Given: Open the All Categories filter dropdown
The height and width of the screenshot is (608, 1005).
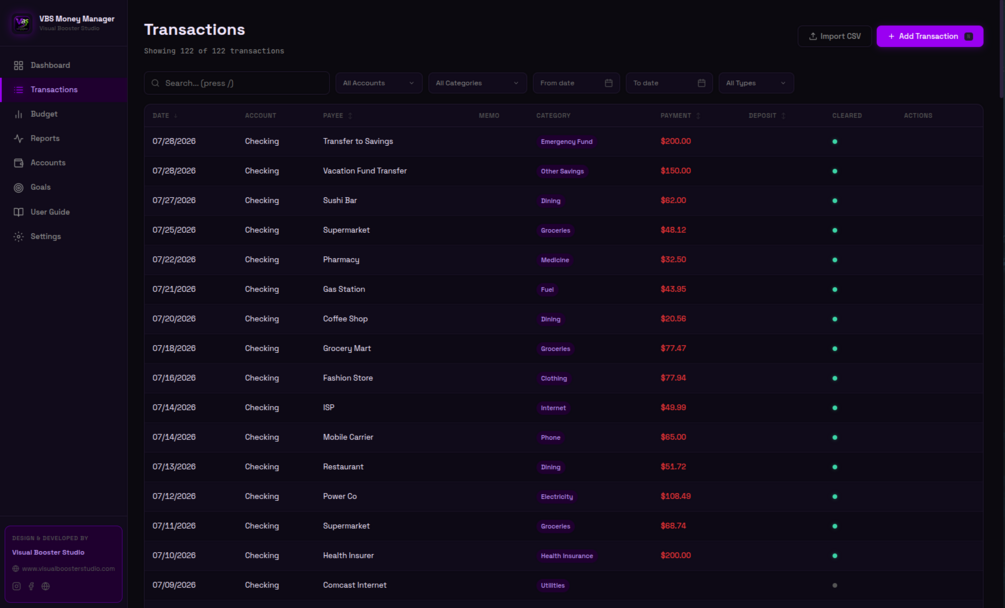Looking at the screenshot, I should coord(478,83).
